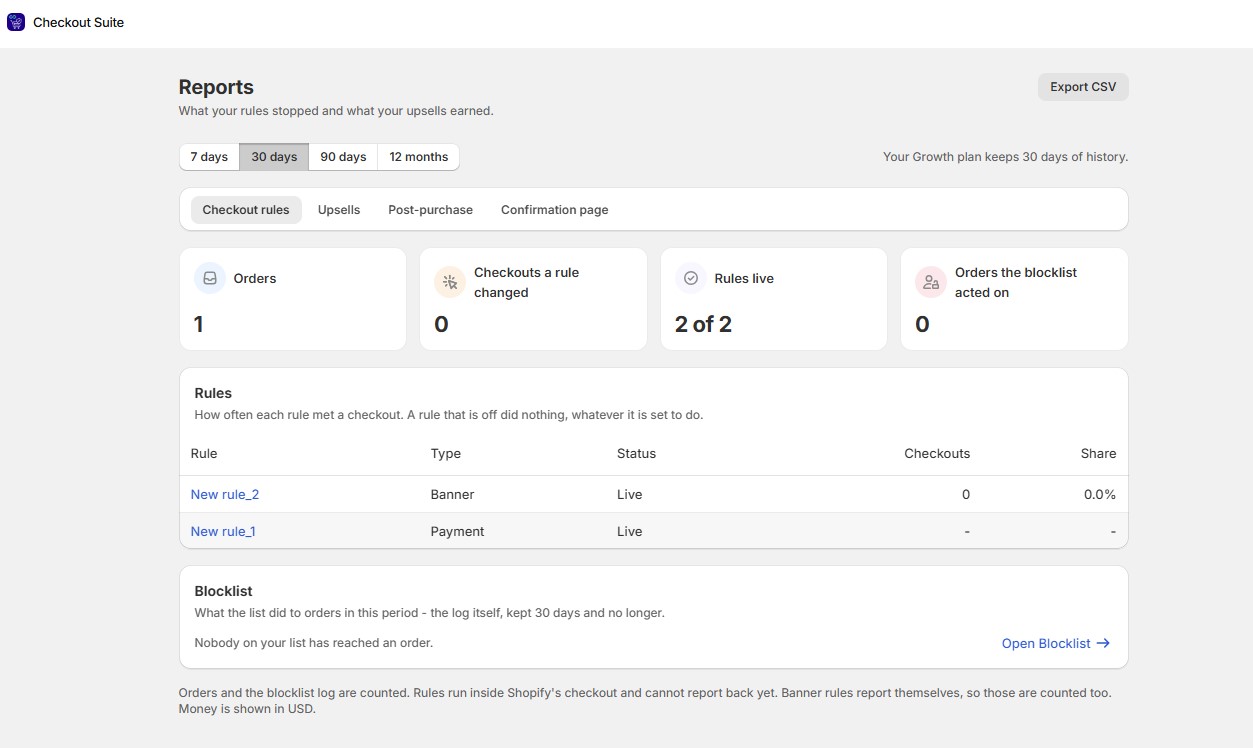This screenshot has width=1253, height=748.
Task: Select the 7 days range
Action: click(x=209, y=157)
